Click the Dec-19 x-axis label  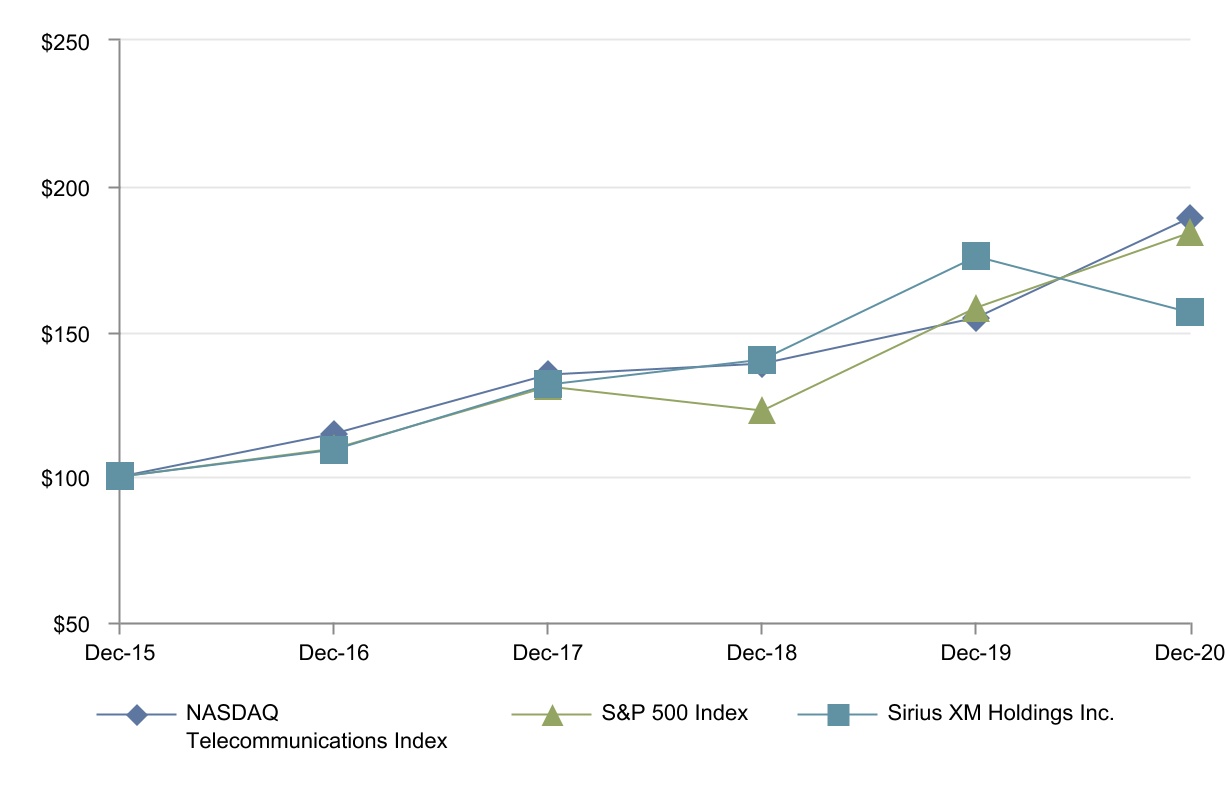click(975, 653)
